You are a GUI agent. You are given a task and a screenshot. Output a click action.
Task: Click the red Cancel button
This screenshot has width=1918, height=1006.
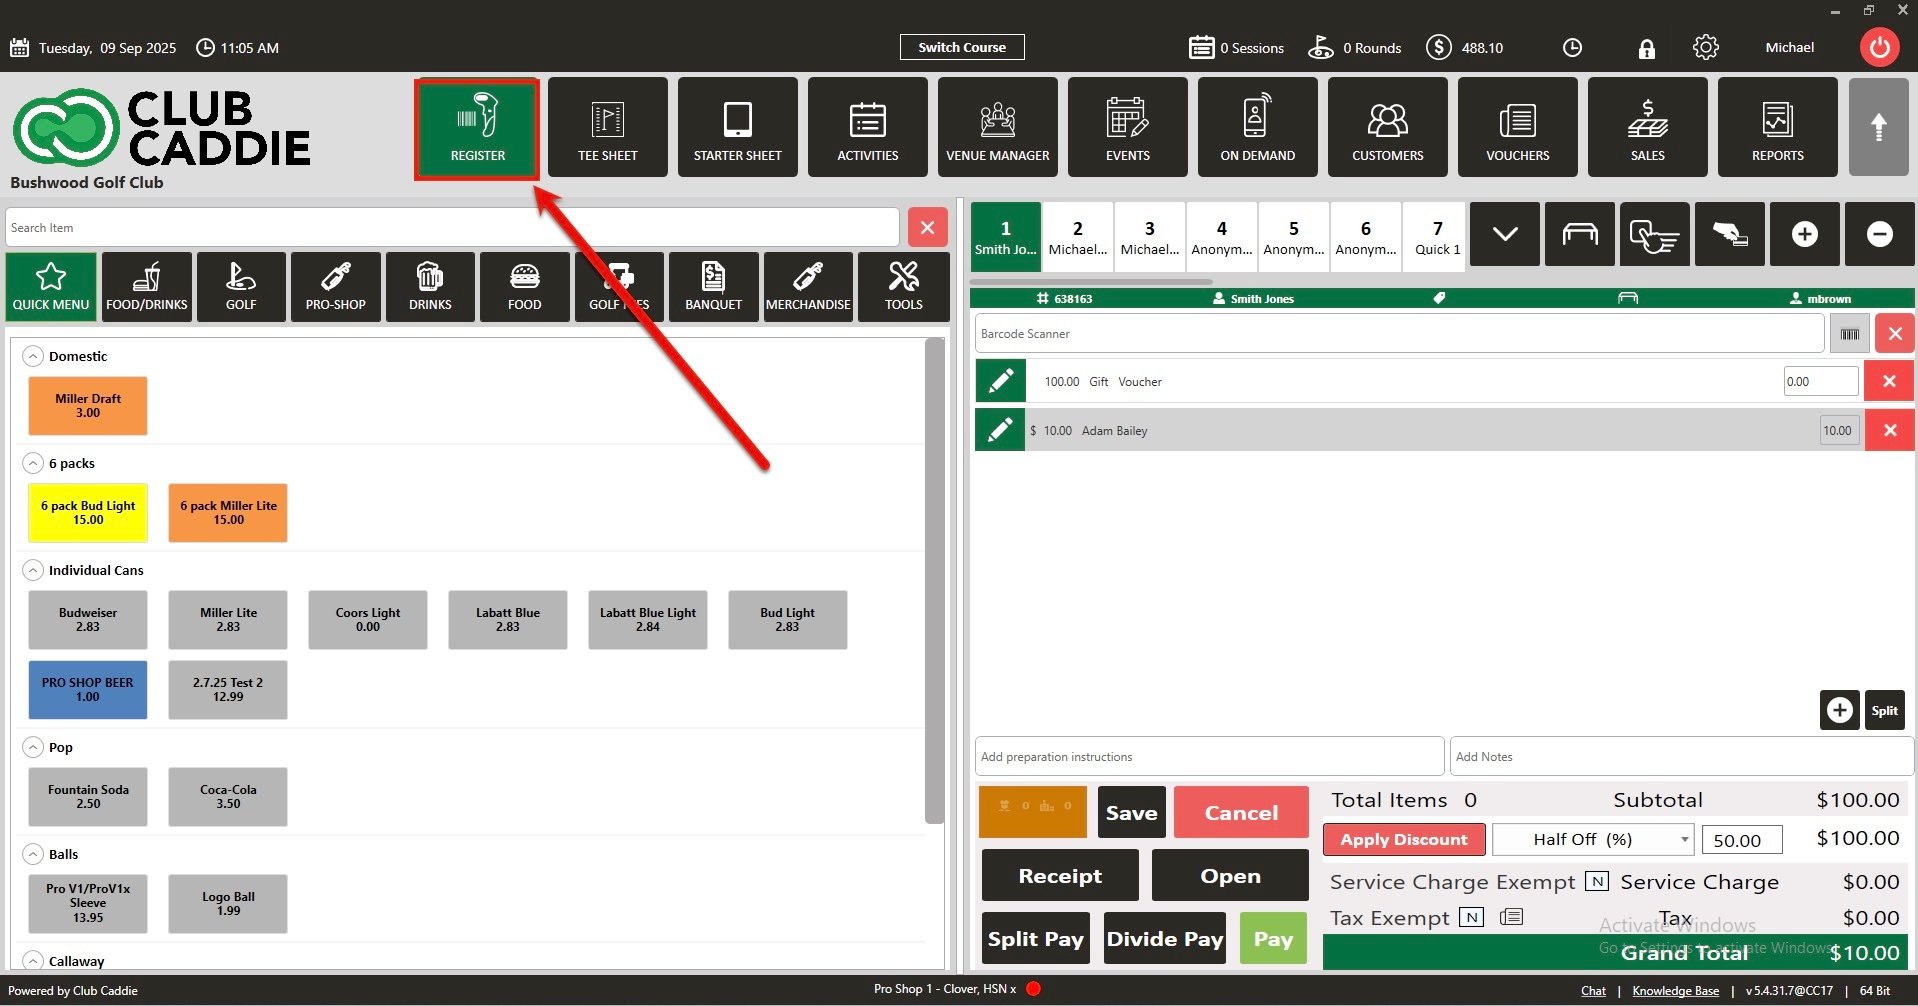coord(1241,812)
